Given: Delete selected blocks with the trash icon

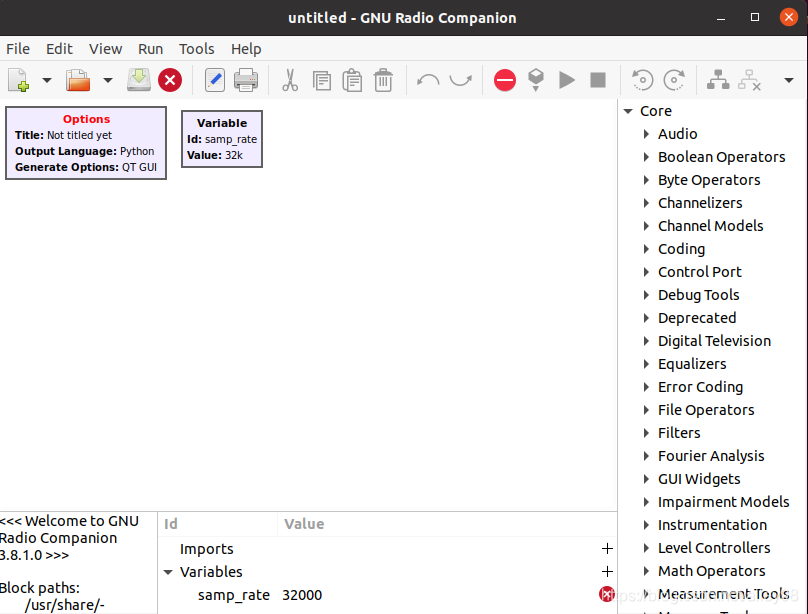Looking at the screenshot, I should 383,80.
